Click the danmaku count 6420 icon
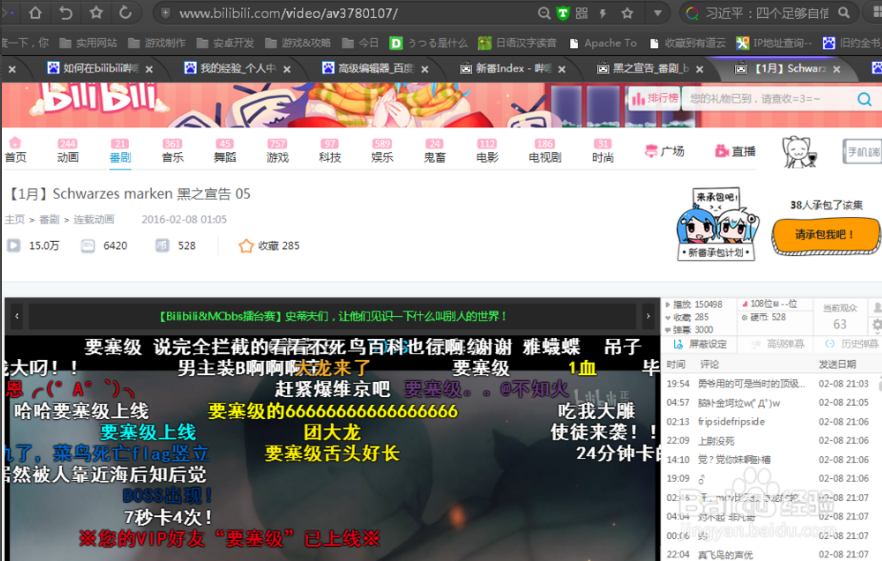The image size is (882, 561). click(88, 245)
